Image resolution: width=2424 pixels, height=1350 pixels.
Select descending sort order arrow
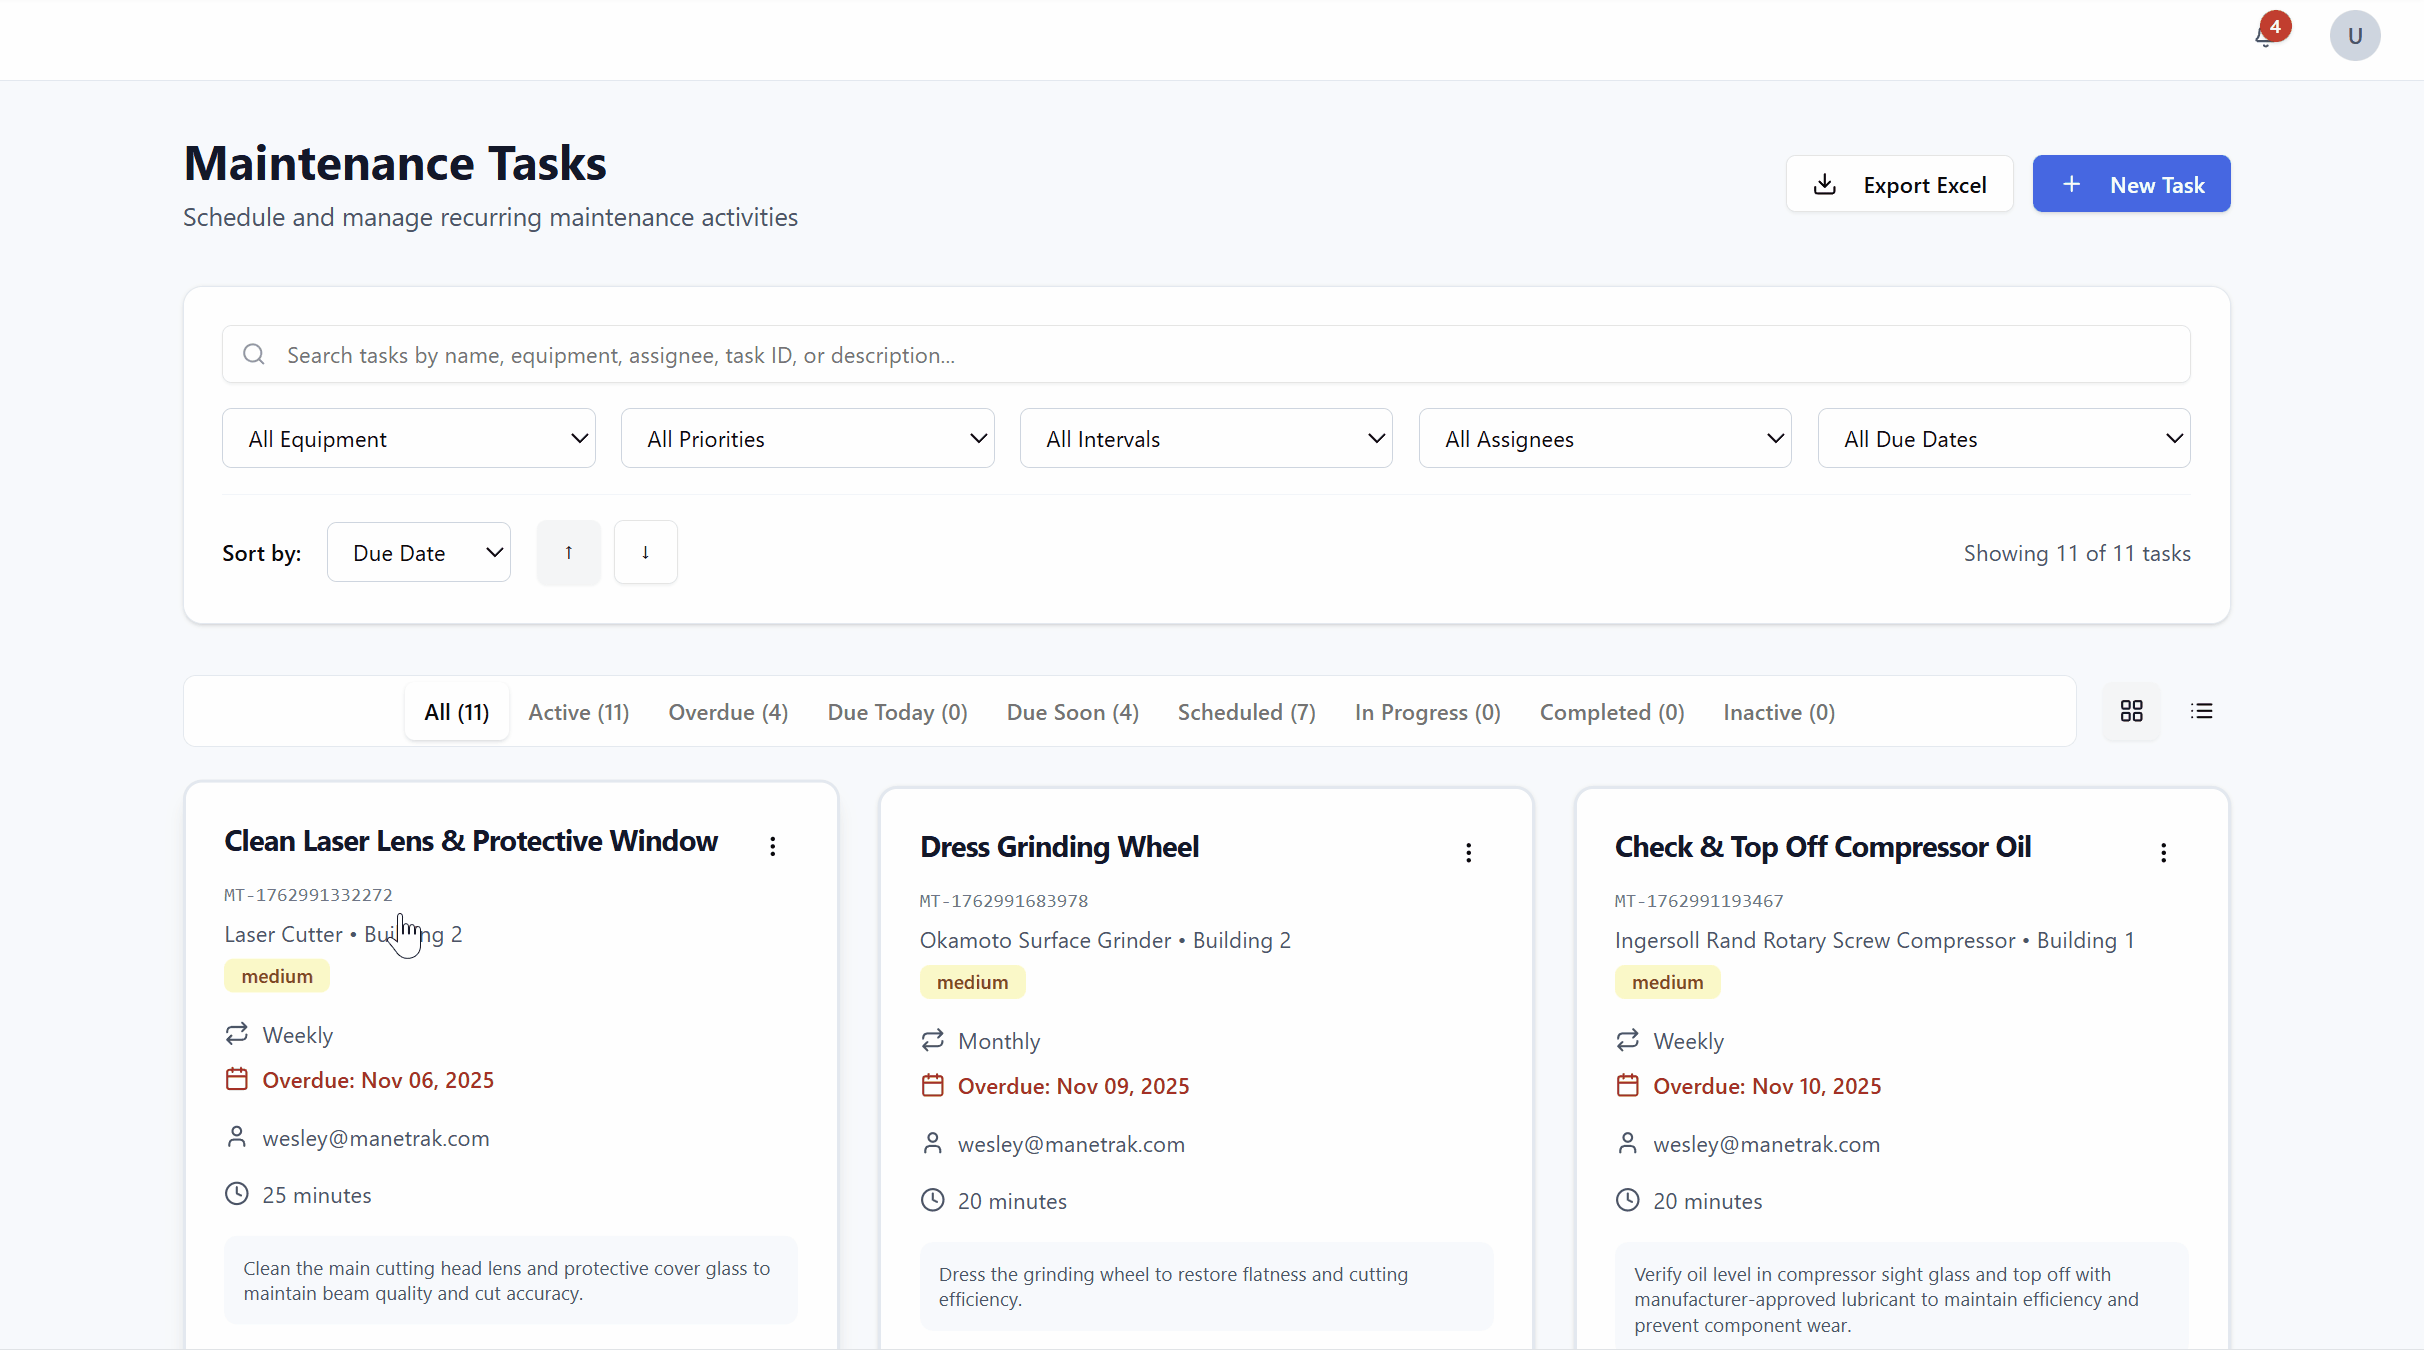pyautogui.click(x=645, y=551)
